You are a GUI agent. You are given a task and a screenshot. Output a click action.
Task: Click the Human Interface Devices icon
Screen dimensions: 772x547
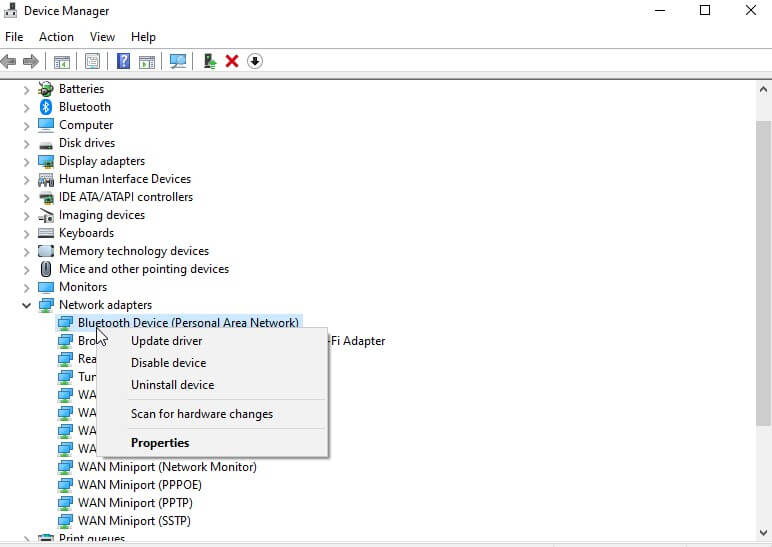[46, 179]
